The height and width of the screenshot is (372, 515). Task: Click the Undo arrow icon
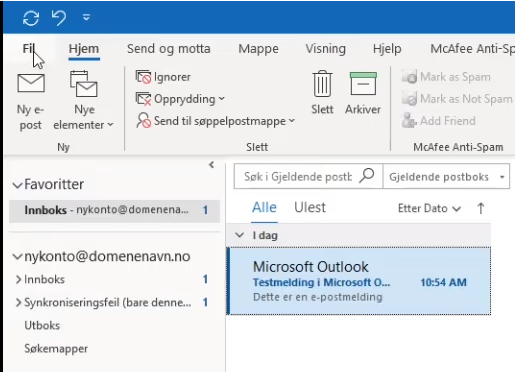click(59, 17)
